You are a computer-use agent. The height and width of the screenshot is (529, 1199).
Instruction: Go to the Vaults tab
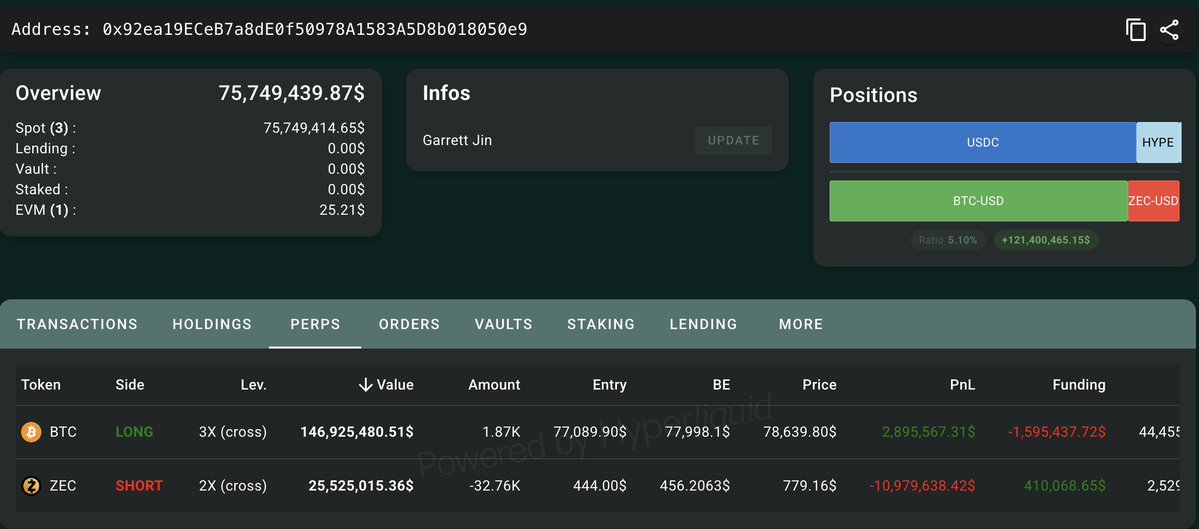pos(503,324)
